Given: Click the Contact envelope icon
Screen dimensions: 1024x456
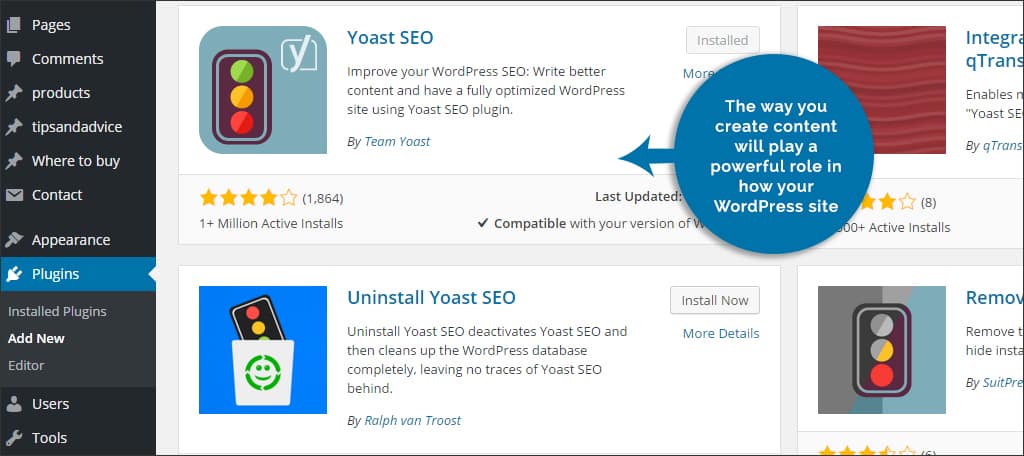Looking at the screenshot, I should [x=14, y=195].
